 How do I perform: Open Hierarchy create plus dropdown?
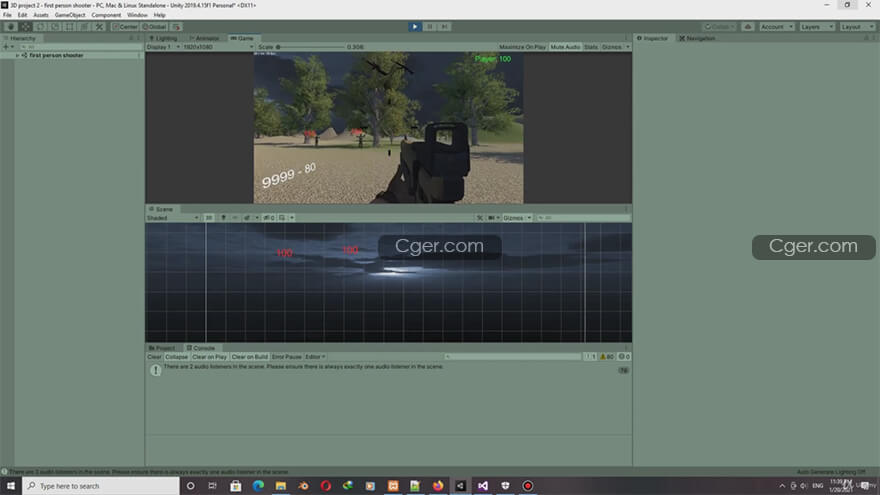click(x=8, y=47)
